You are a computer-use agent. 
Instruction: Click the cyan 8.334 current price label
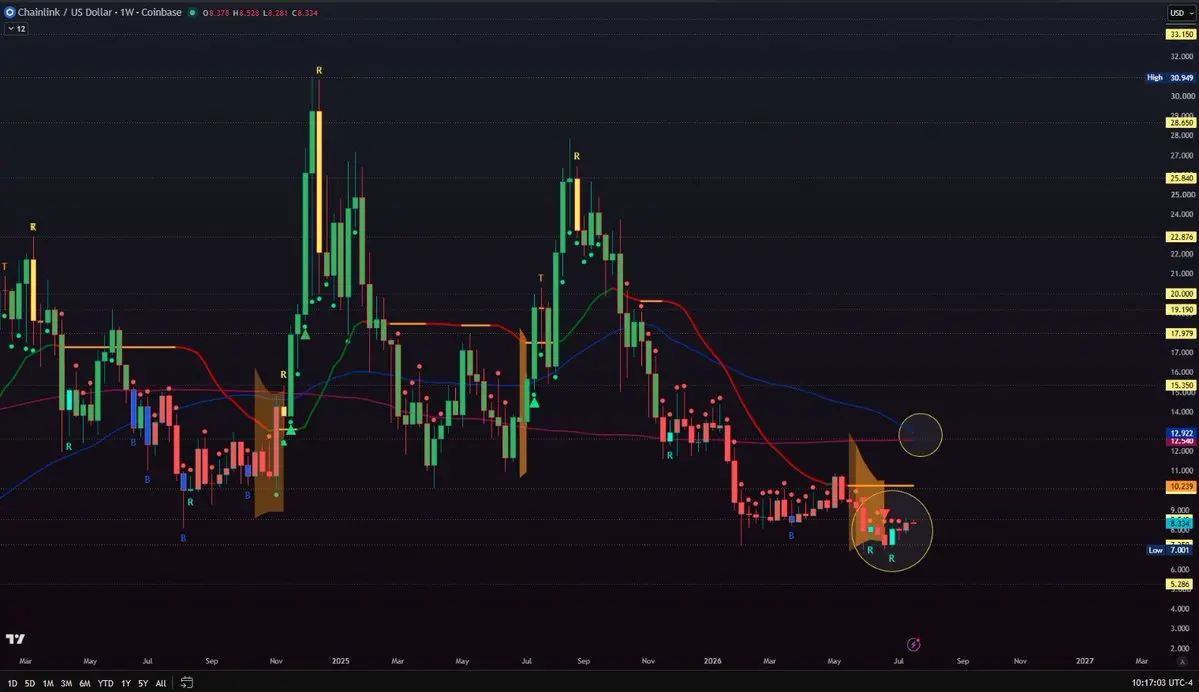pyautogui.click(x=1181, y=522)
